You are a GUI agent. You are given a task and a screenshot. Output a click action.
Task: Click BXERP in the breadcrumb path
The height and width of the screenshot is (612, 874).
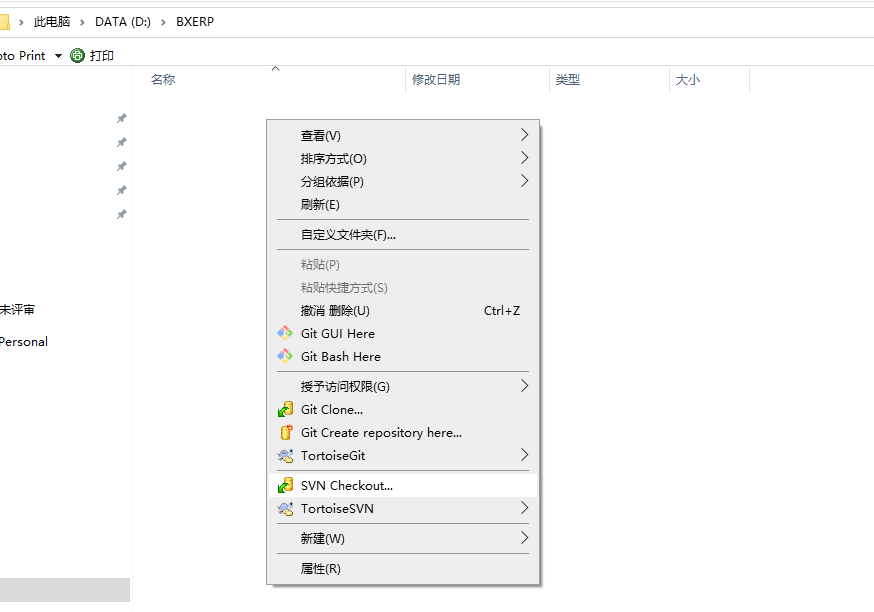tap(195, 22)
